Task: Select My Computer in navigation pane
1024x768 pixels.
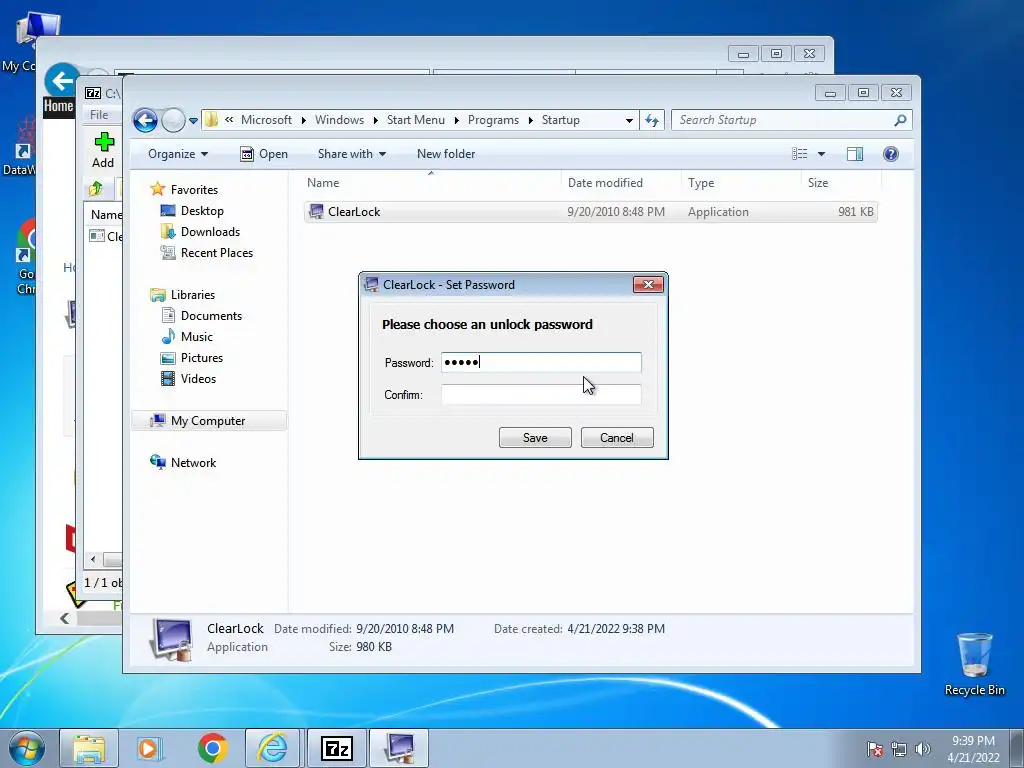Action: (209, 421)
